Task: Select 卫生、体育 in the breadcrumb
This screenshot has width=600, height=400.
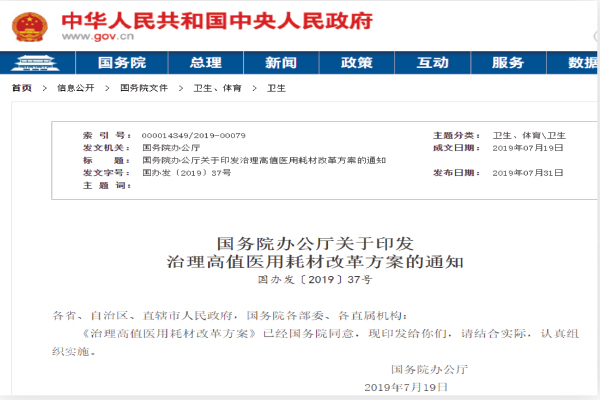Action: 217,88
